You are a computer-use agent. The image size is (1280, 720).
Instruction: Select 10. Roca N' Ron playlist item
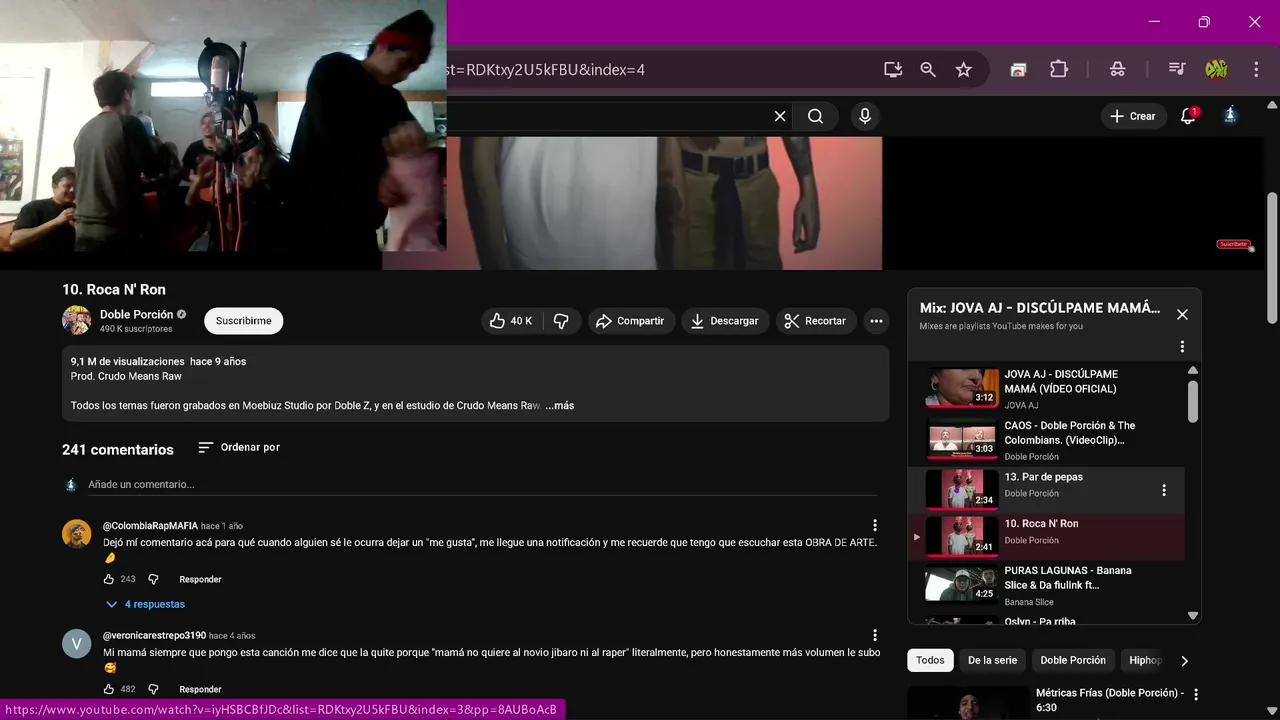(x=1045, y=537)
